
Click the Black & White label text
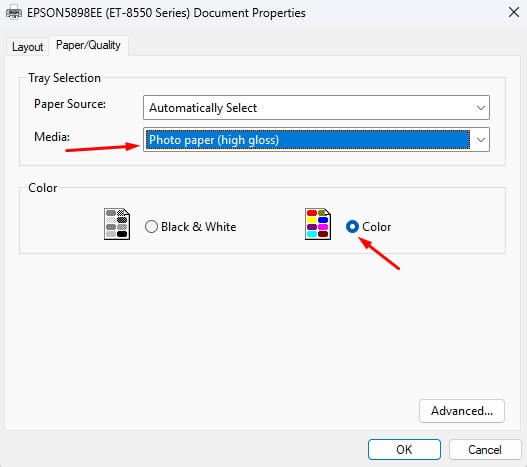click(x=199, y=227)
